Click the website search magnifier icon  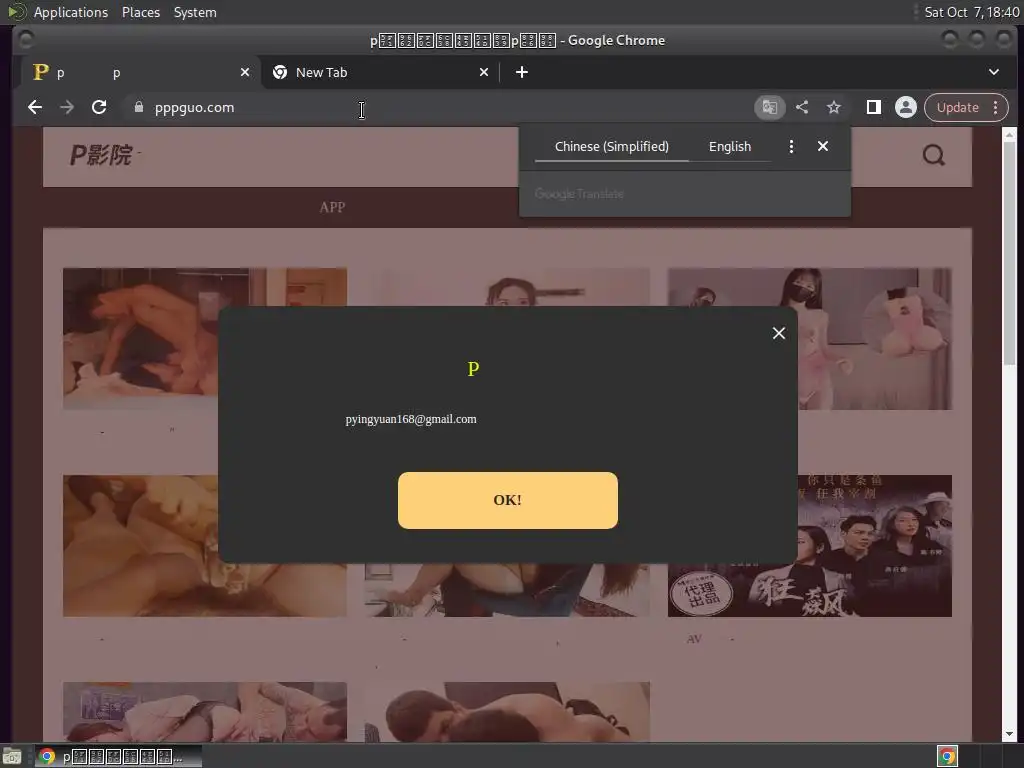(933, 155)
